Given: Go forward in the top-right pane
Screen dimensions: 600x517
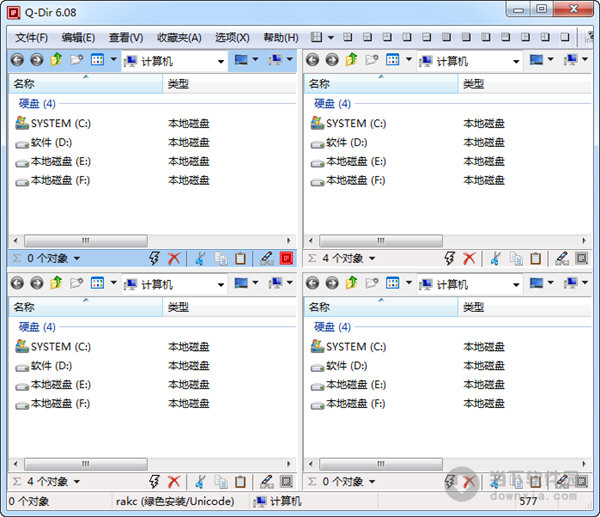Looking at the screenshot, I should tap(332, 60).
